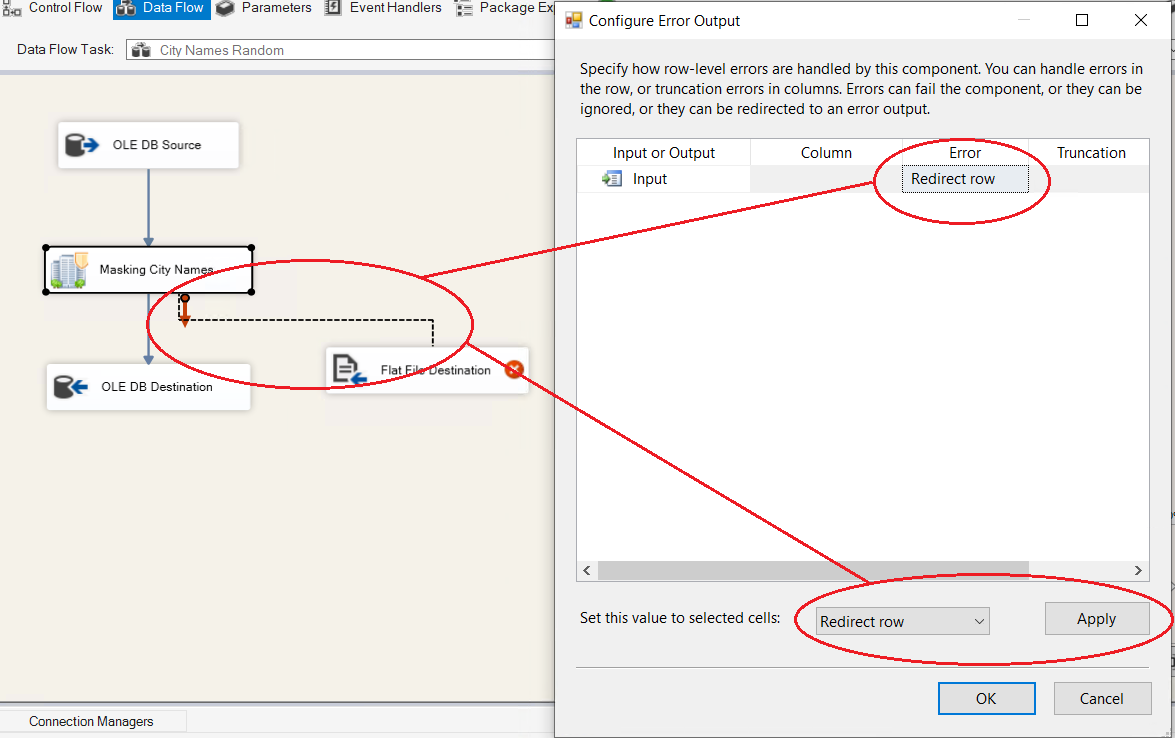Click the red error badge on Flat File Destination
Screen dimensions: 1175x738
(514, 370)
